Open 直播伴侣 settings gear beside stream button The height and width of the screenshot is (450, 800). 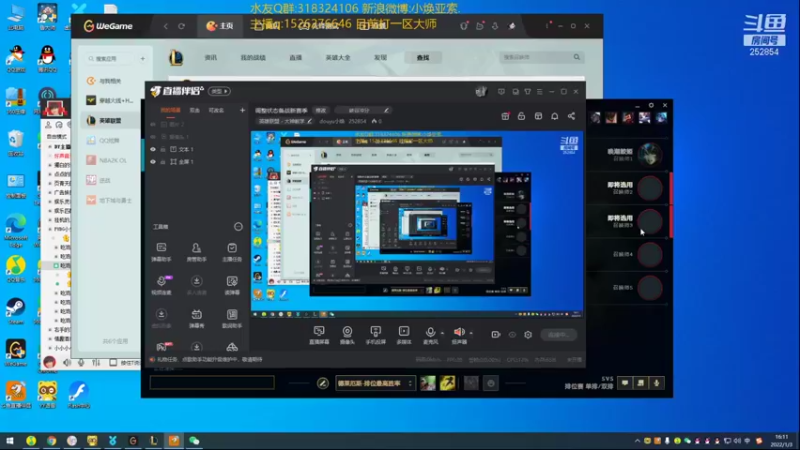(528, 335)
